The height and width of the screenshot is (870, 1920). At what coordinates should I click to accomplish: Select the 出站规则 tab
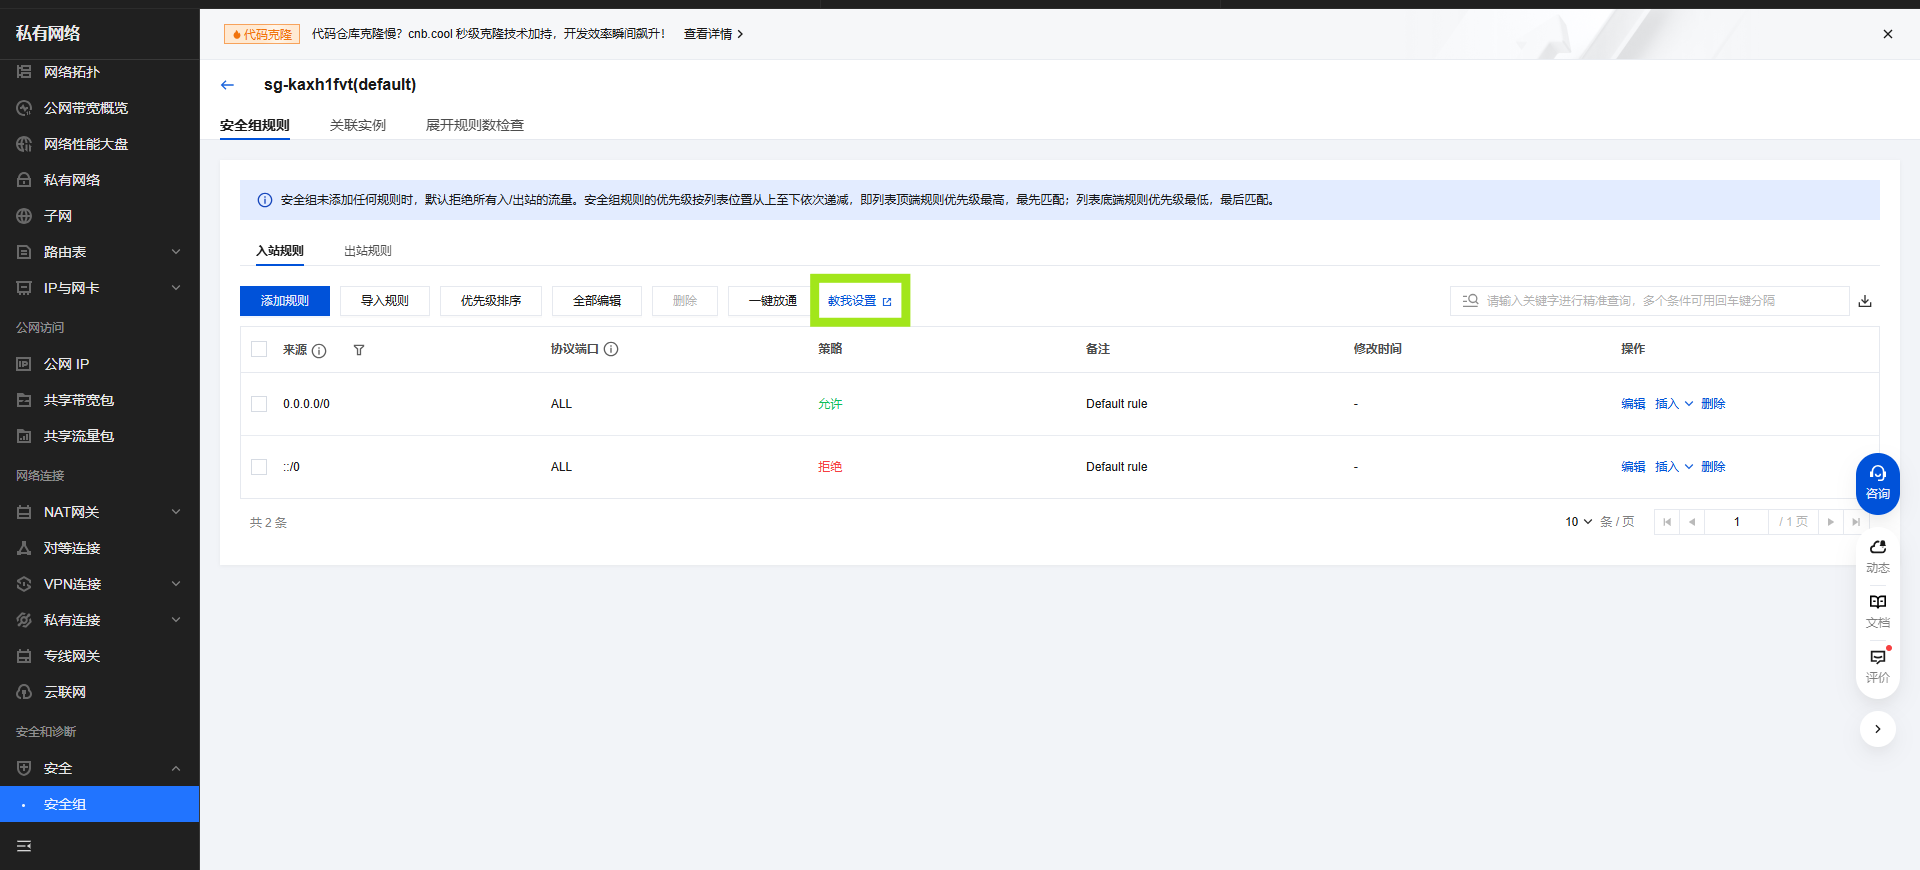pos(368,251)
